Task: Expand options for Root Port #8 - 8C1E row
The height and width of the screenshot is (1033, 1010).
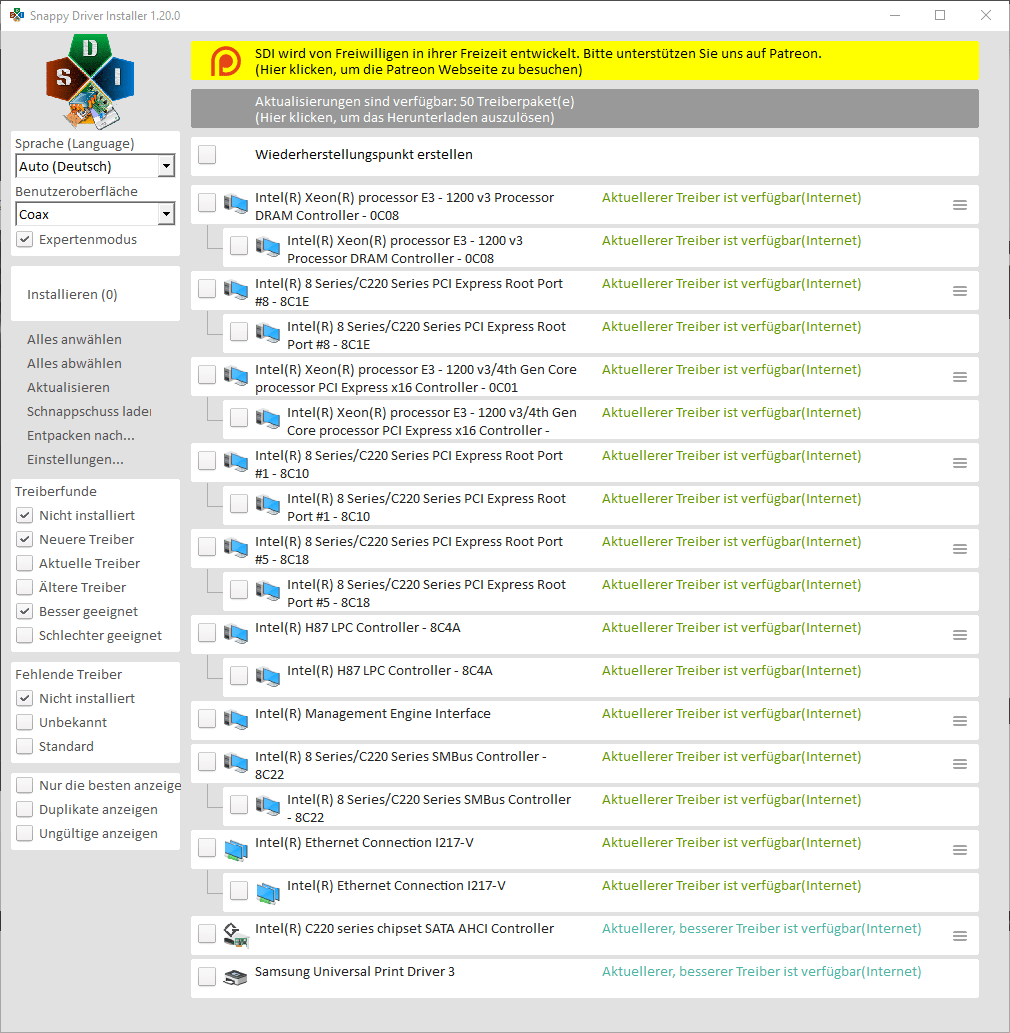Action: click(960, 291)
